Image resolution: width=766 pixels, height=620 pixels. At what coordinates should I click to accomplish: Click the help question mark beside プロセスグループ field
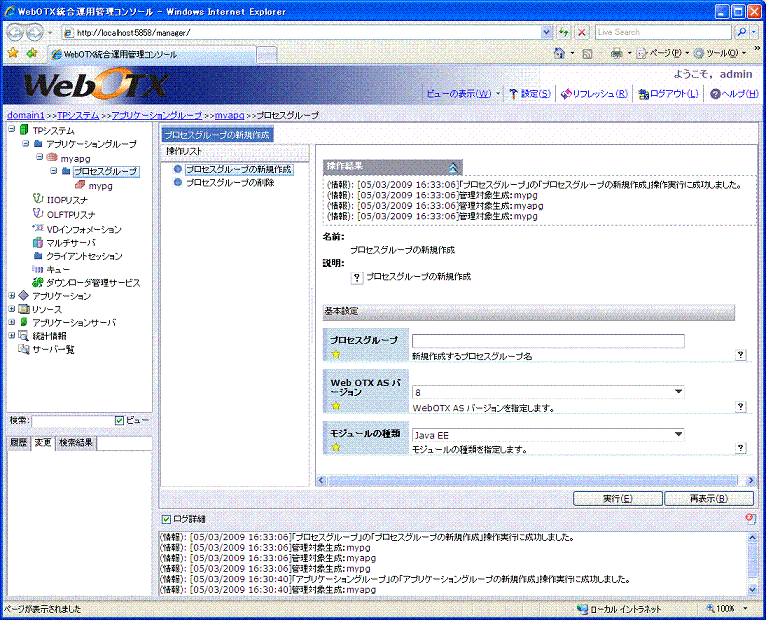[x=741, y=355]
